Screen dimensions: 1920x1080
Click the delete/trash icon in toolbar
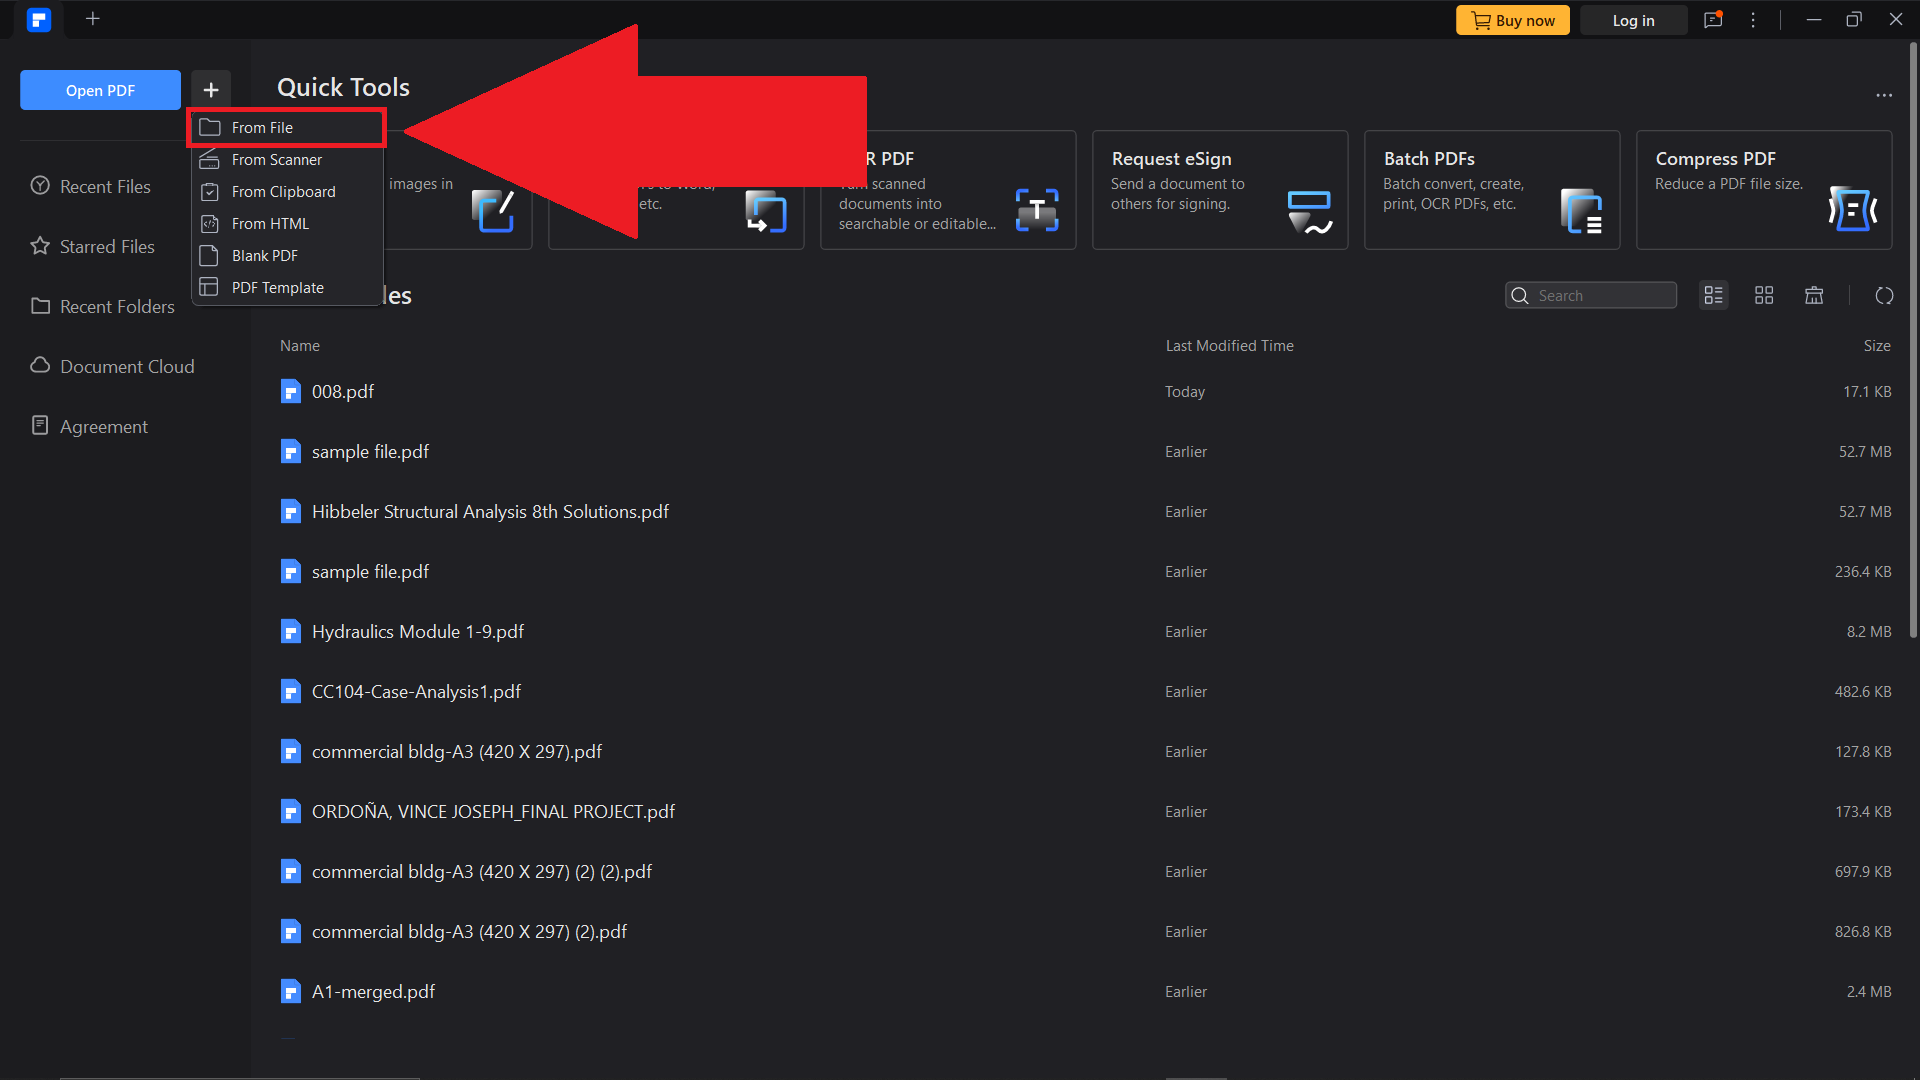click(1815, 295)
